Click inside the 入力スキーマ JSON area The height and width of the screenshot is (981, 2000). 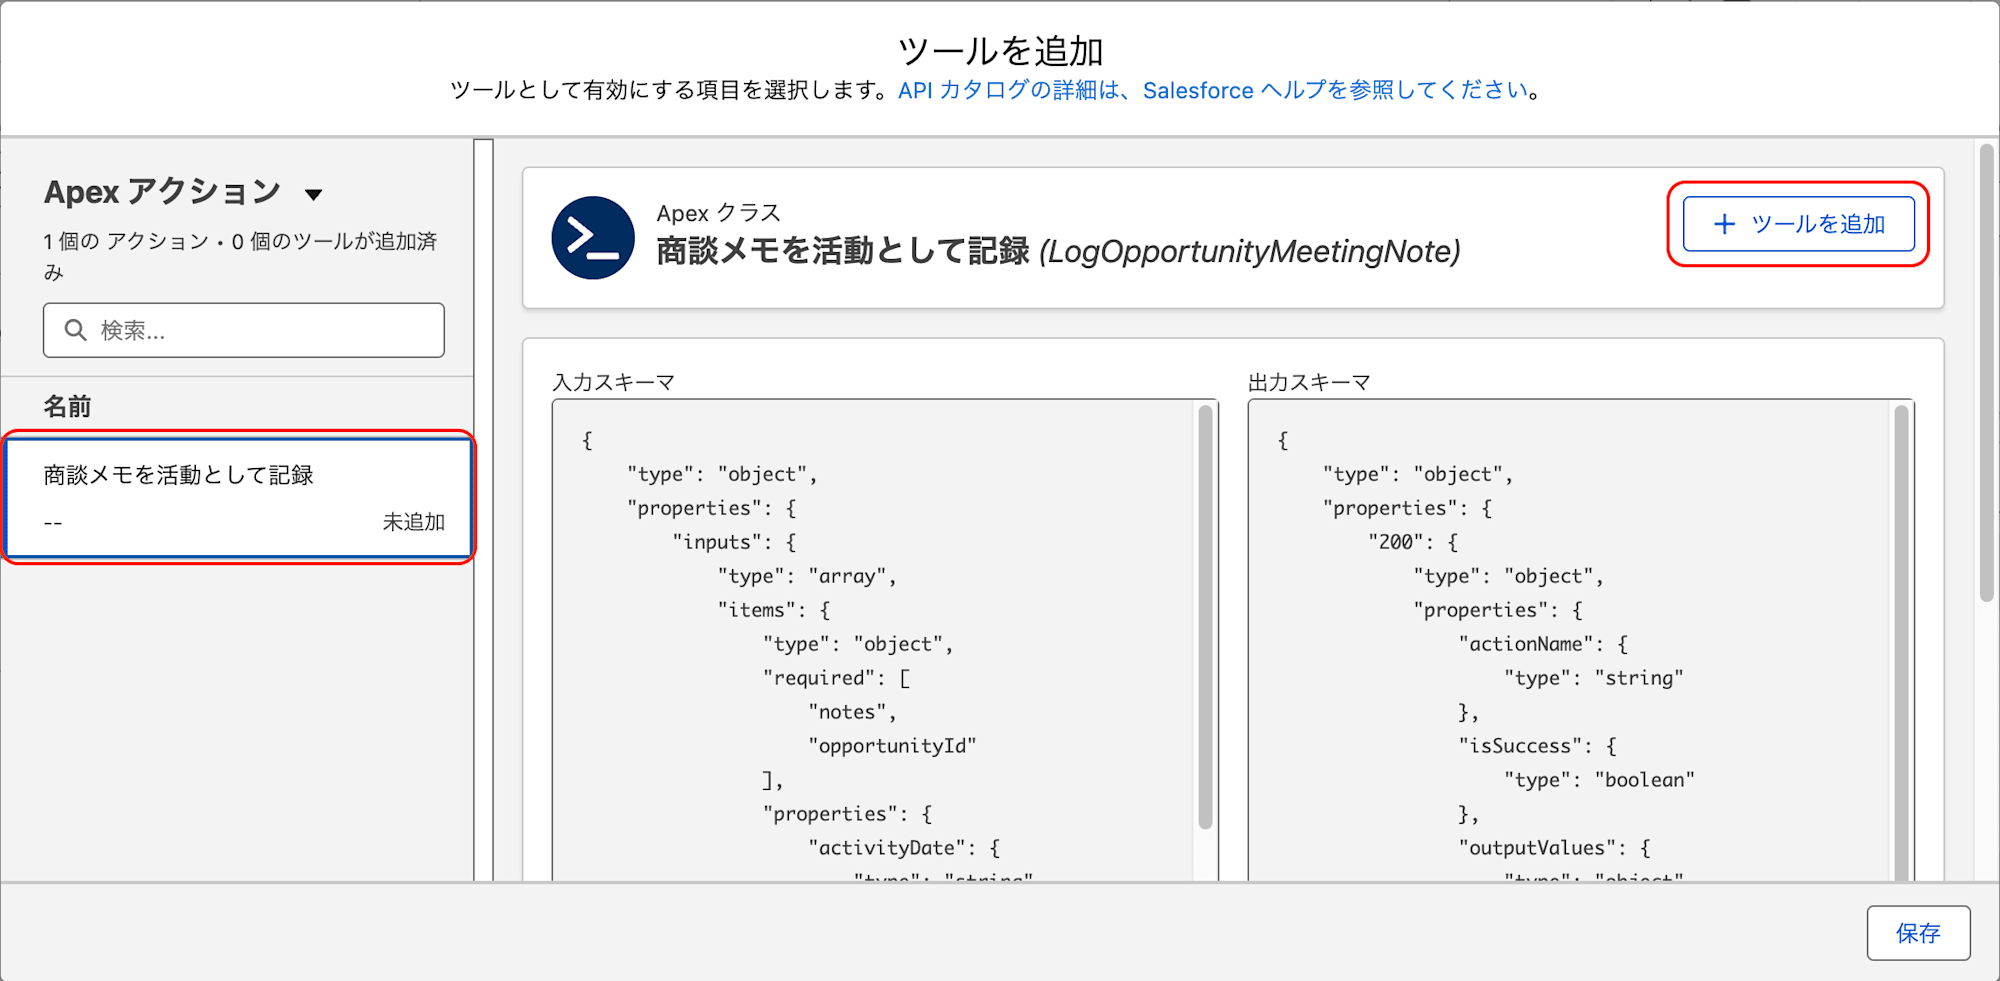(x=873, y=640)
